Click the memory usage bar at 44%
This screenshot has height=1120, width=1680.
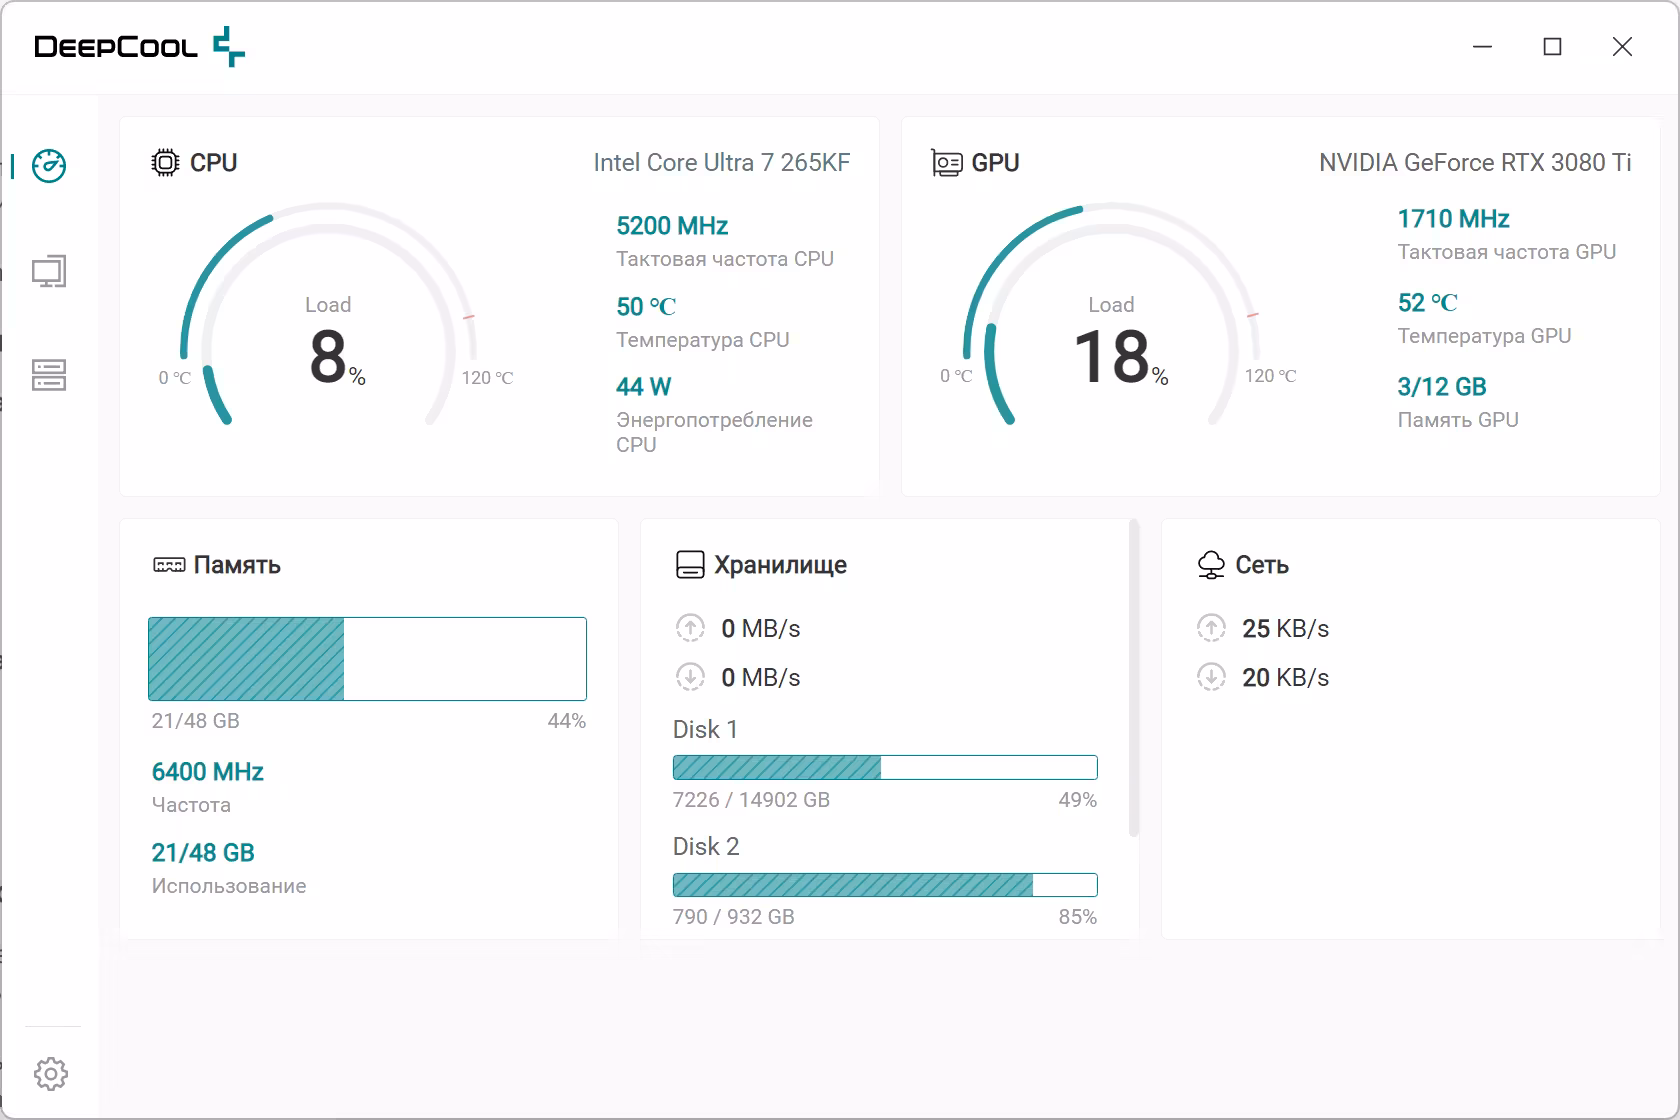pos(367,659)
